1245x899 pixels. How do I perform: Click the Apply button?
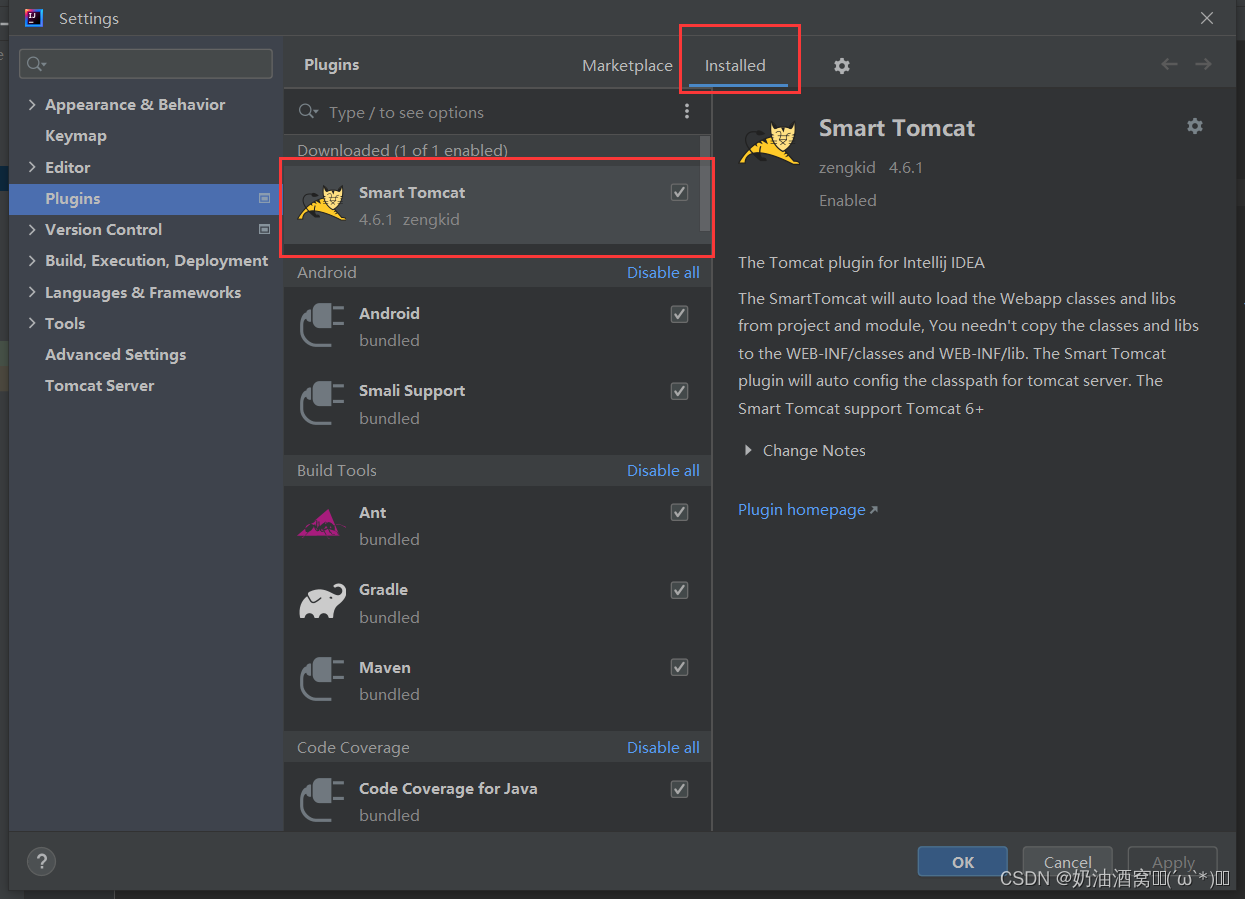[x=1173, y=862]
